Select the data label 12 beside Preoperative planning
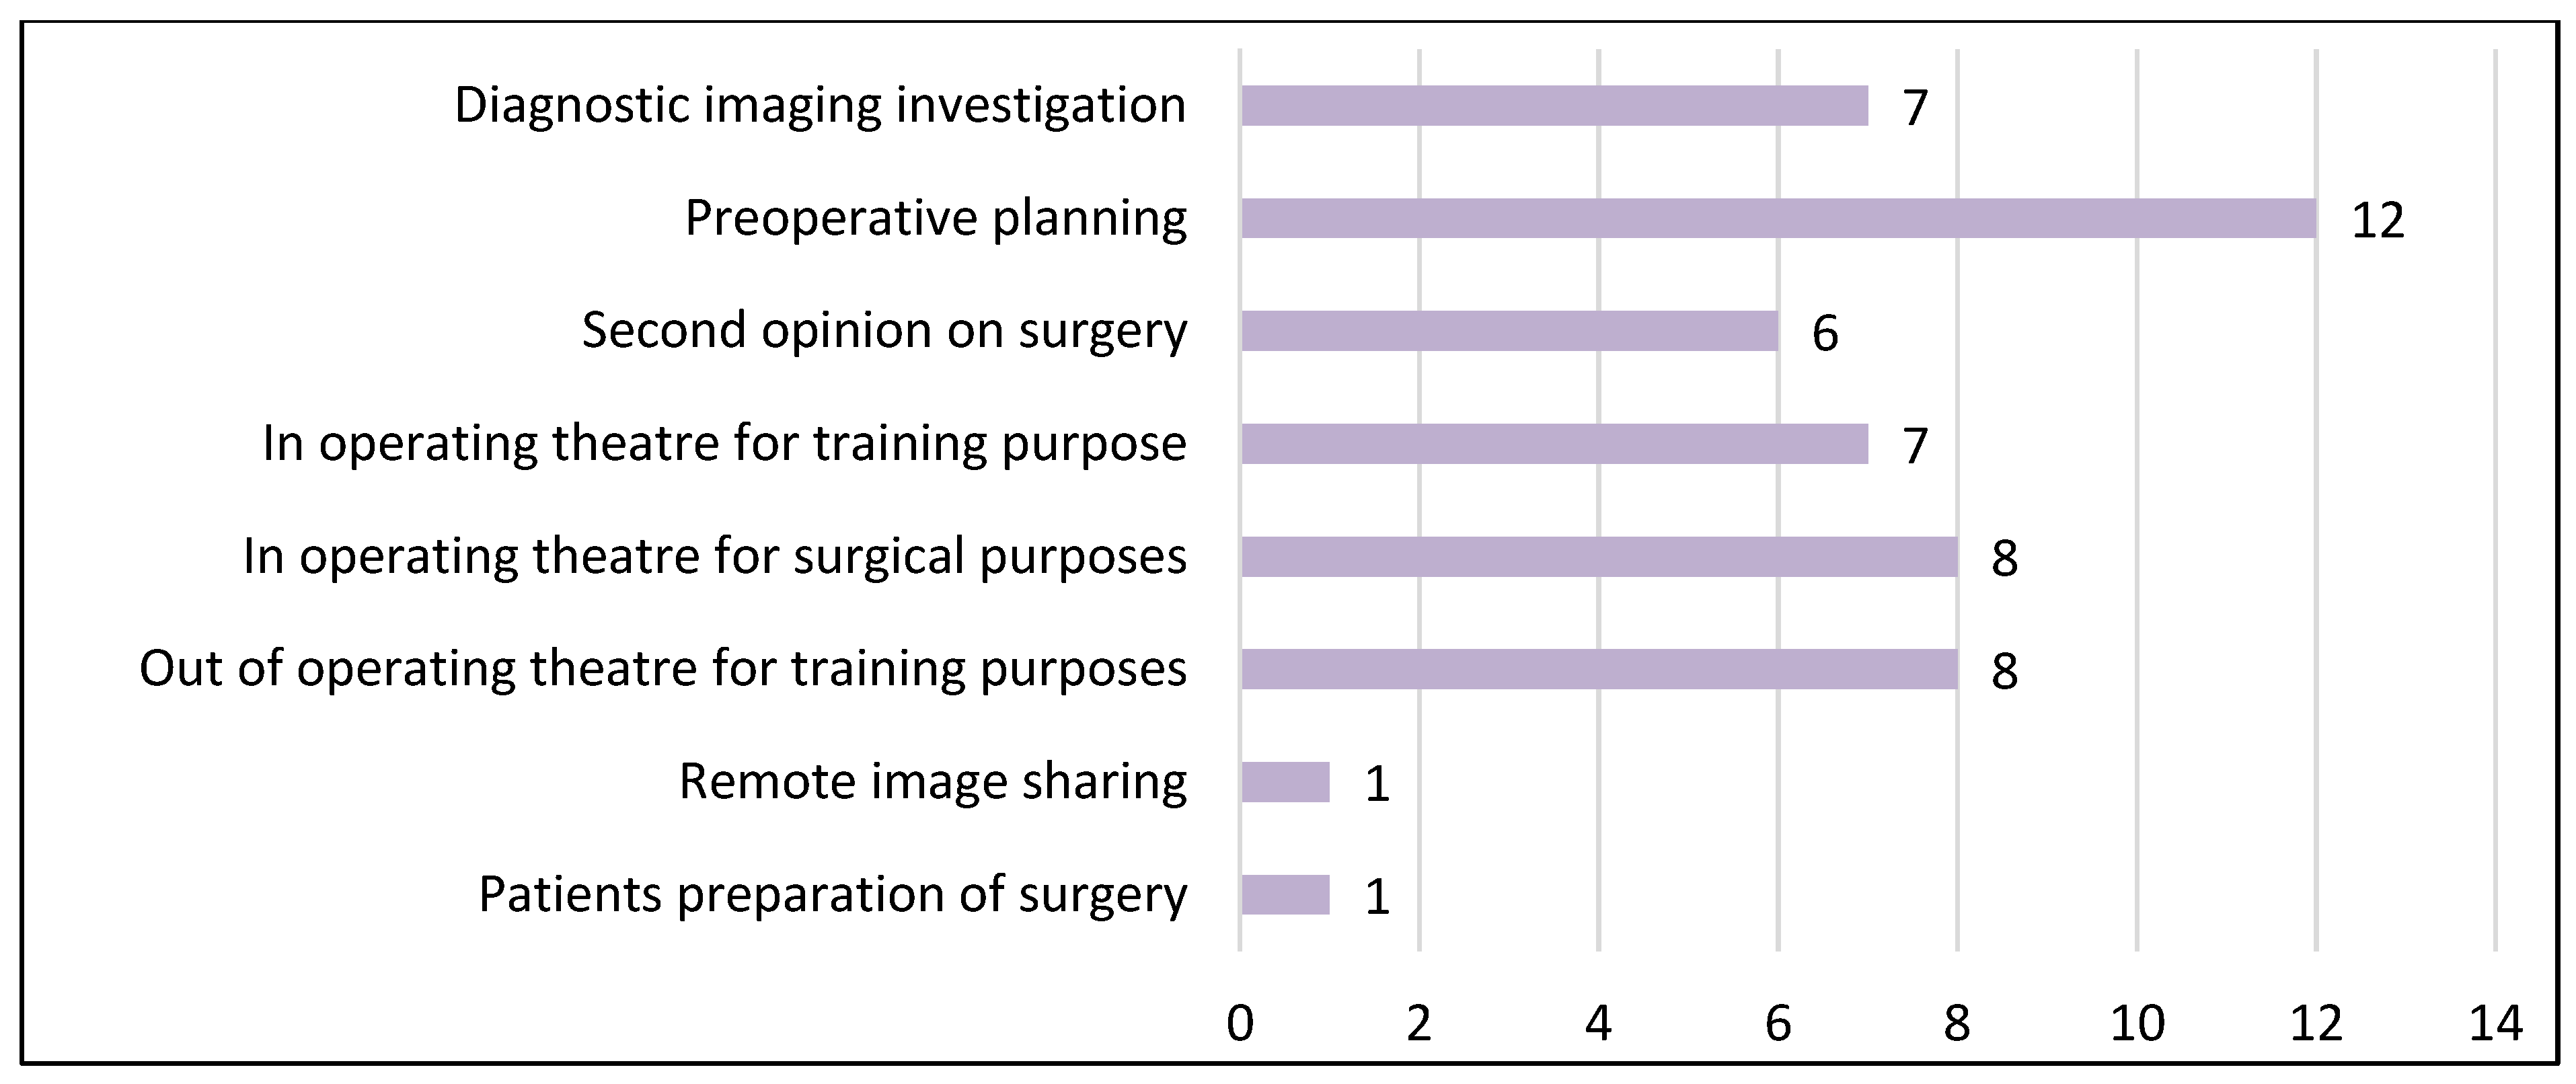2576x1084 pixels. [x=2377, y=220]
